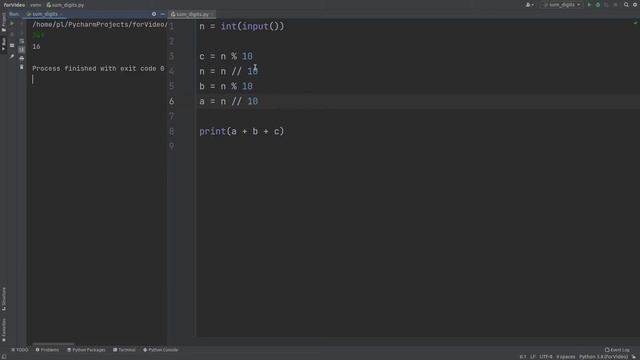Open Run panel settings gear
Screen dimensions: 640x360
154,14
